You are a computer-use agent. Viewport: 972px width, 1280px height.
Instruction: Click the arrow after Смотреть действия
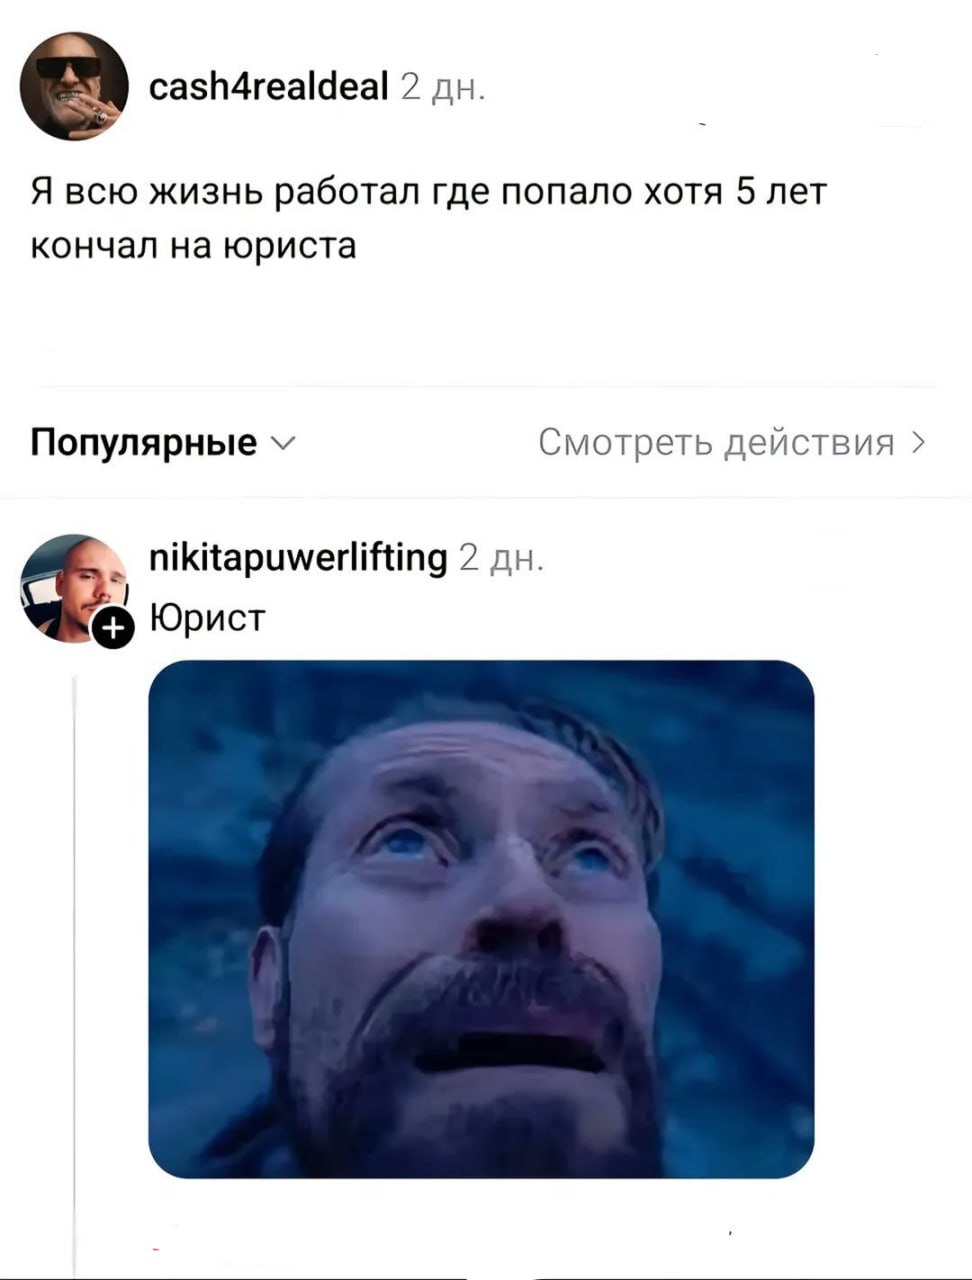[x=919, y=442]
